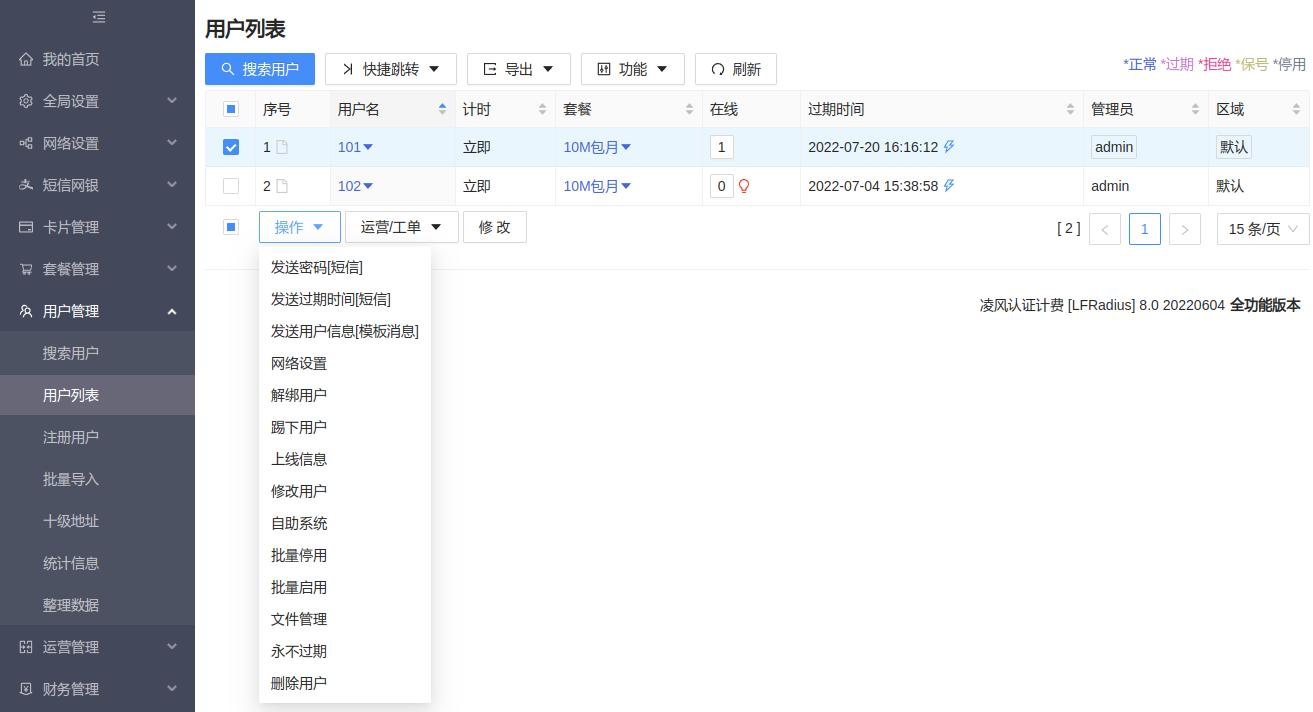This screenshot has width=1313, height=712.
Task: Check the checkbox for user 102
Action: click(231, 186)
